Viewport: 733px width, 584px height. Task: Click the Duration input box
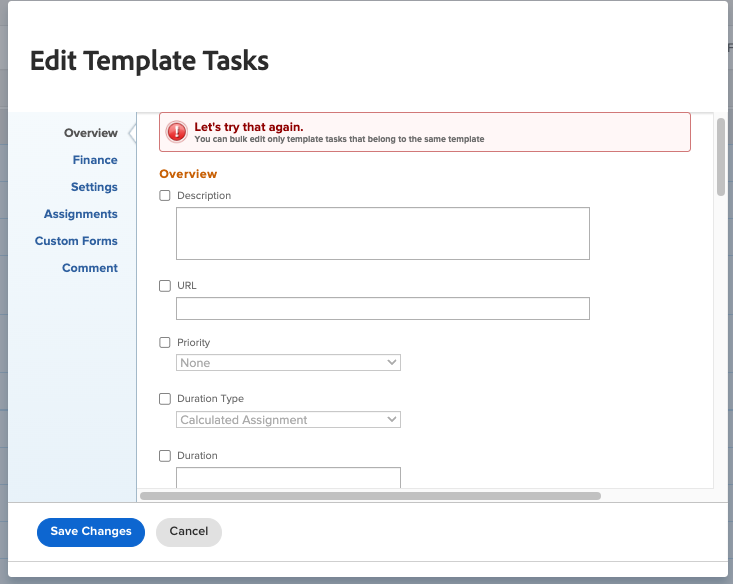coord(288,477)
